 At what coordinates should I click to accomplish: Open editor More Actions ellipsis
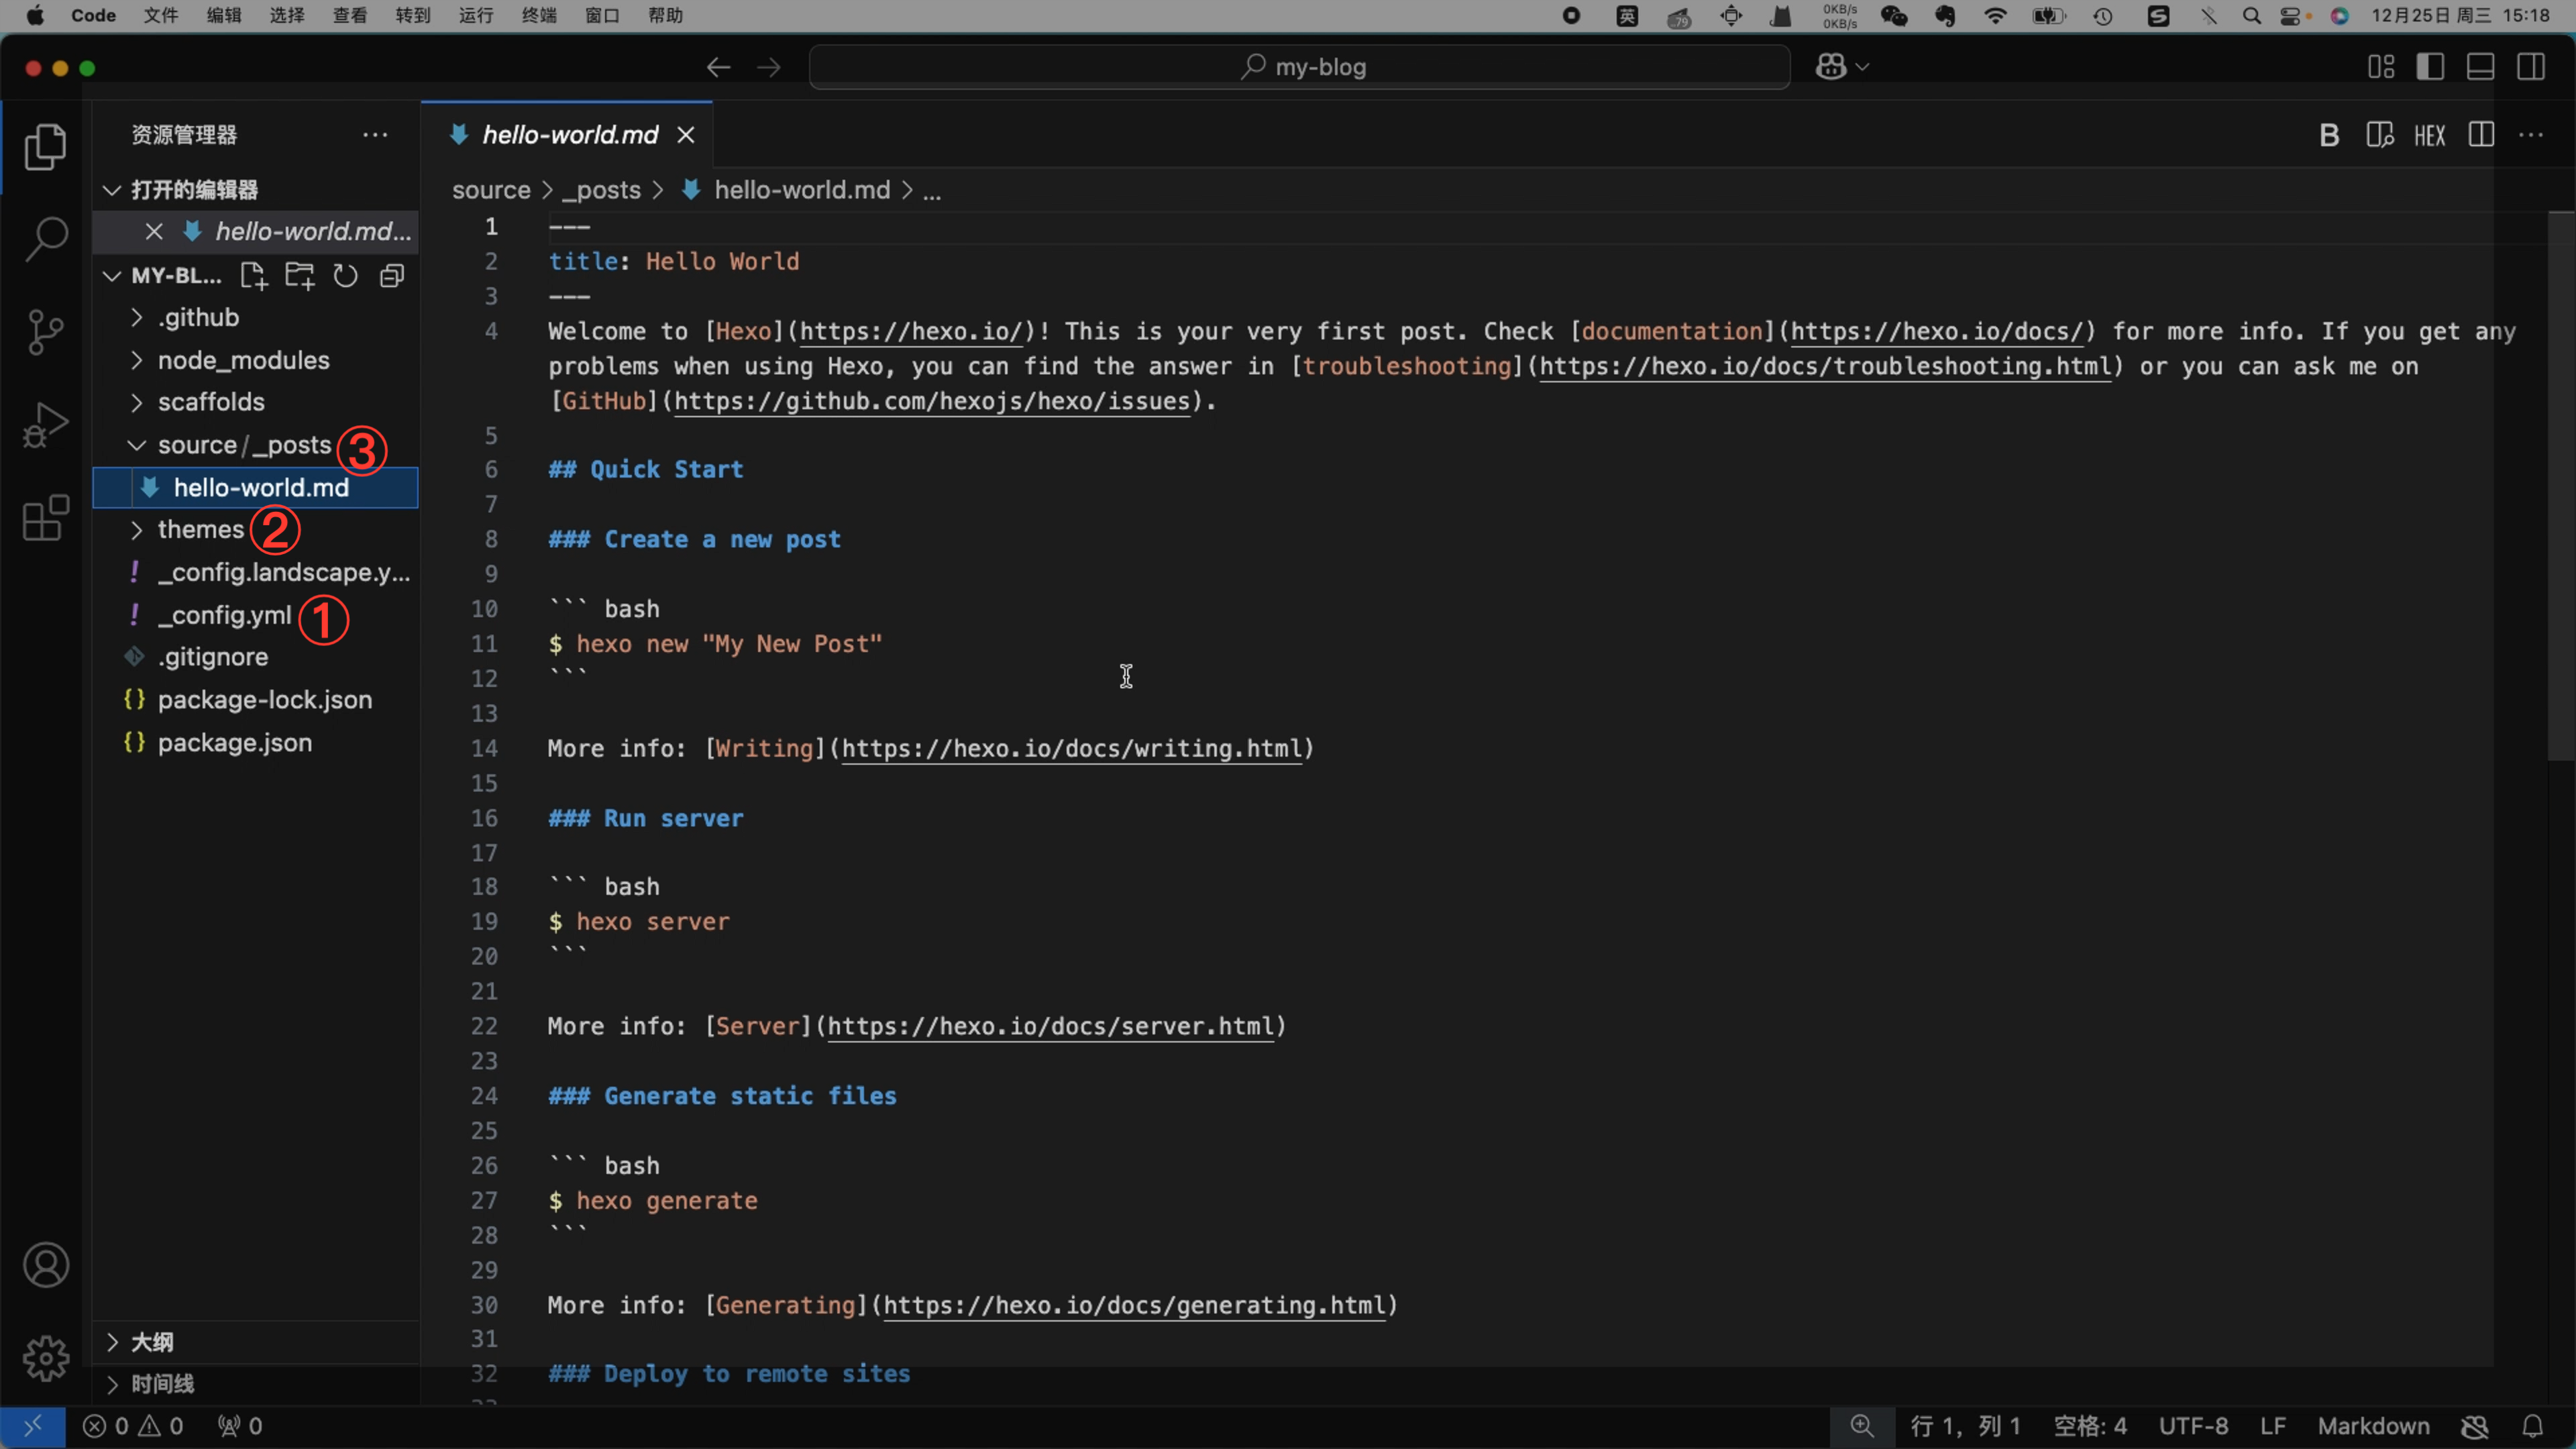point(2531,135)
